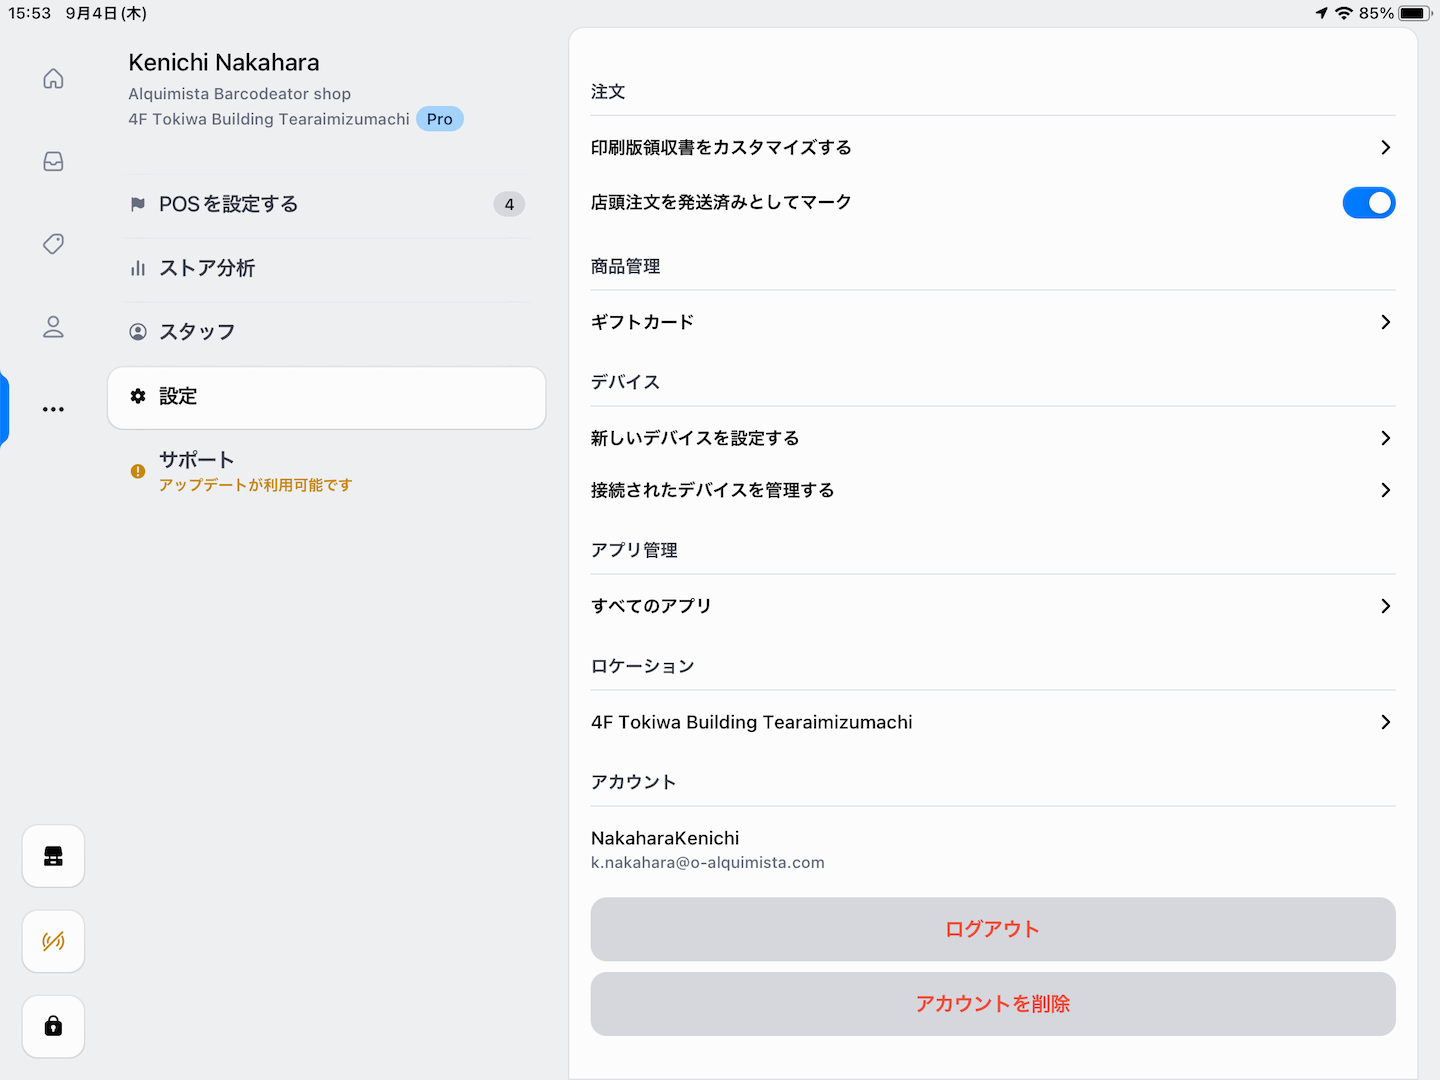Open the orders inbox icon
1440x1080 pixels.
53,161
